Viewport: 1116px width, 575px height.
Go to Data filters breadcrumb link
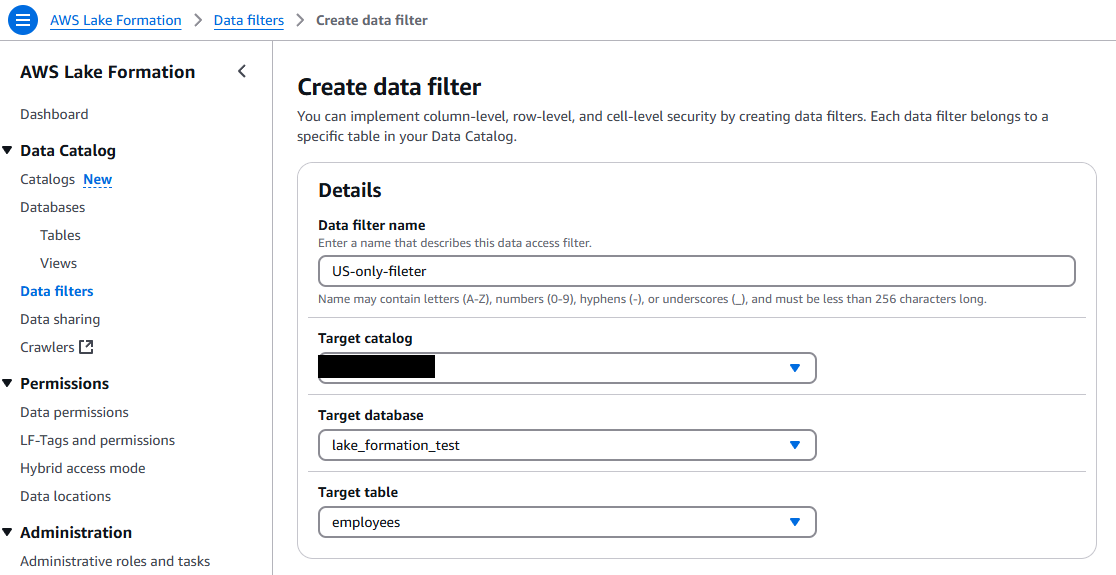point(249,21)
